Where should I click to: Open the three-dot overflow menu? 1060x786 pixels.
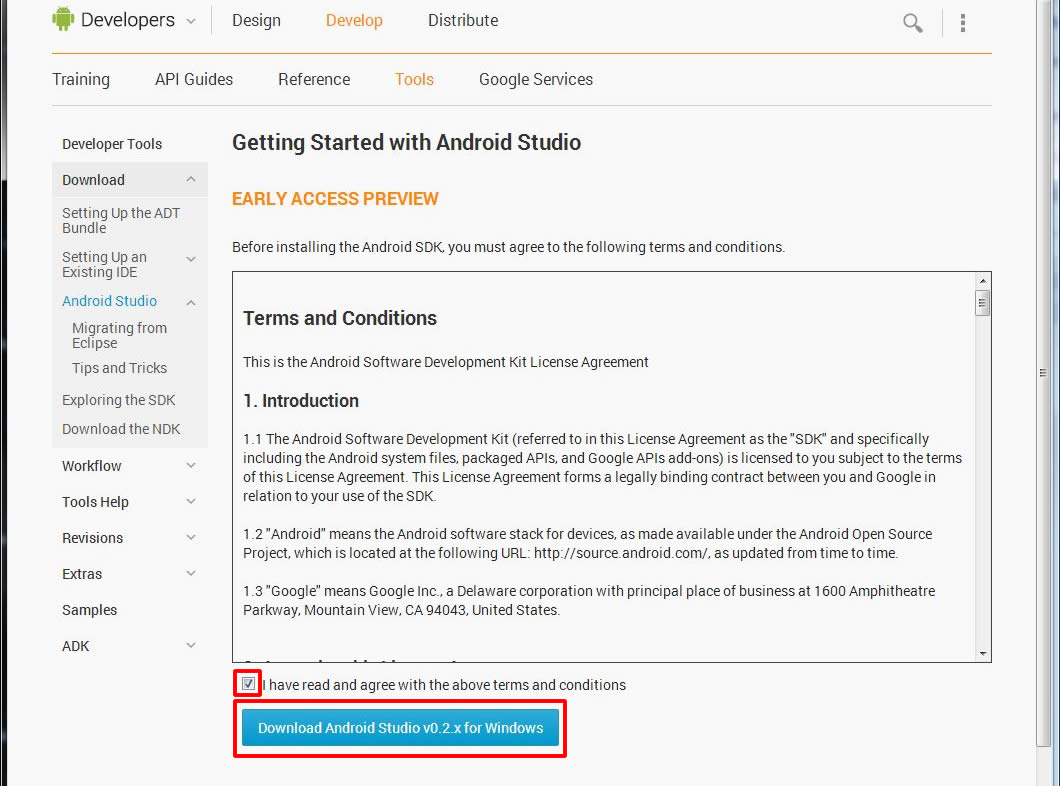[x=963, y=23]
